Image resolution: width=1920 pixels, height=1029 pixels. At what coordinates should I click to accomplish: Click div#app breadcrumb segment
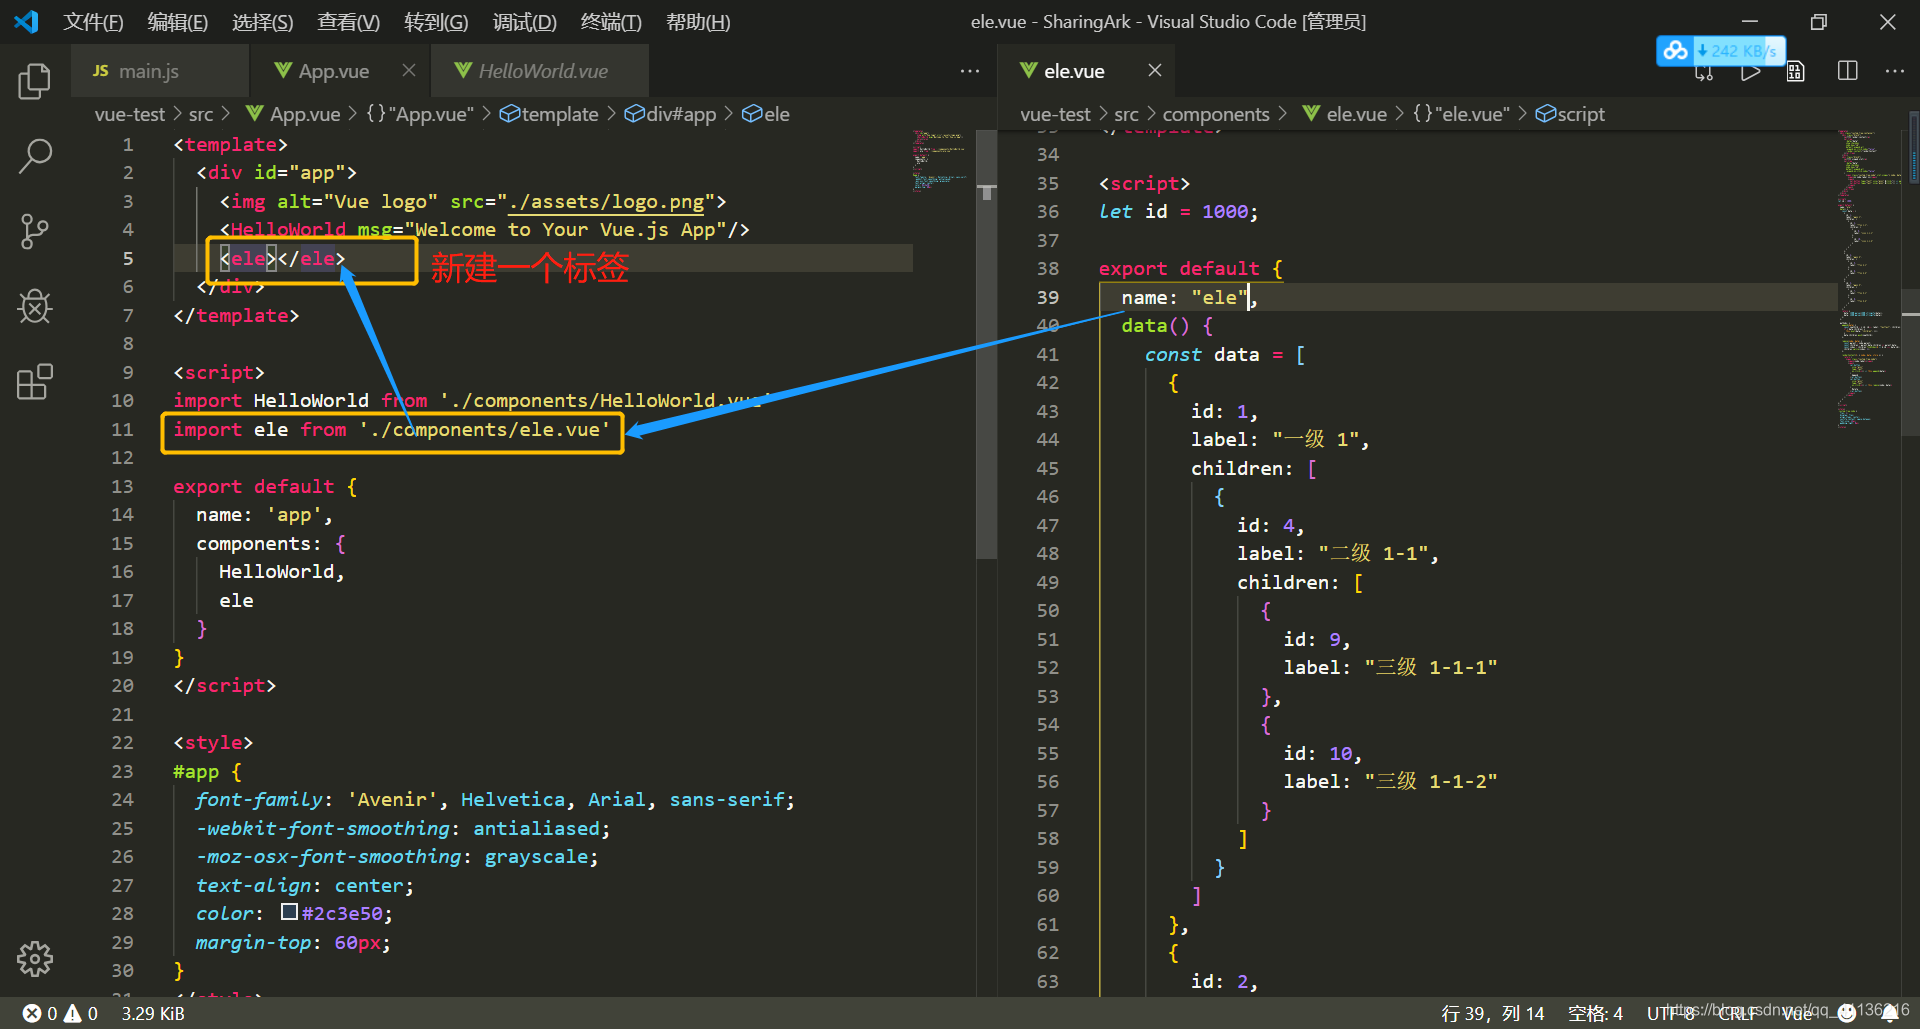point(670,114)
